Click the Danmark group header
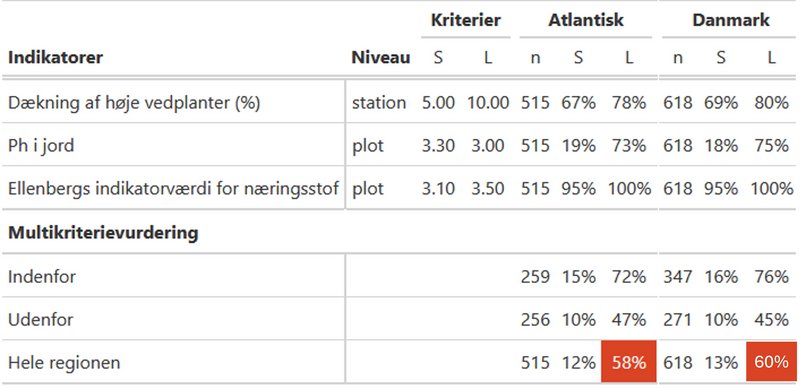The image size is (800, 389). (x=731, y=20)
